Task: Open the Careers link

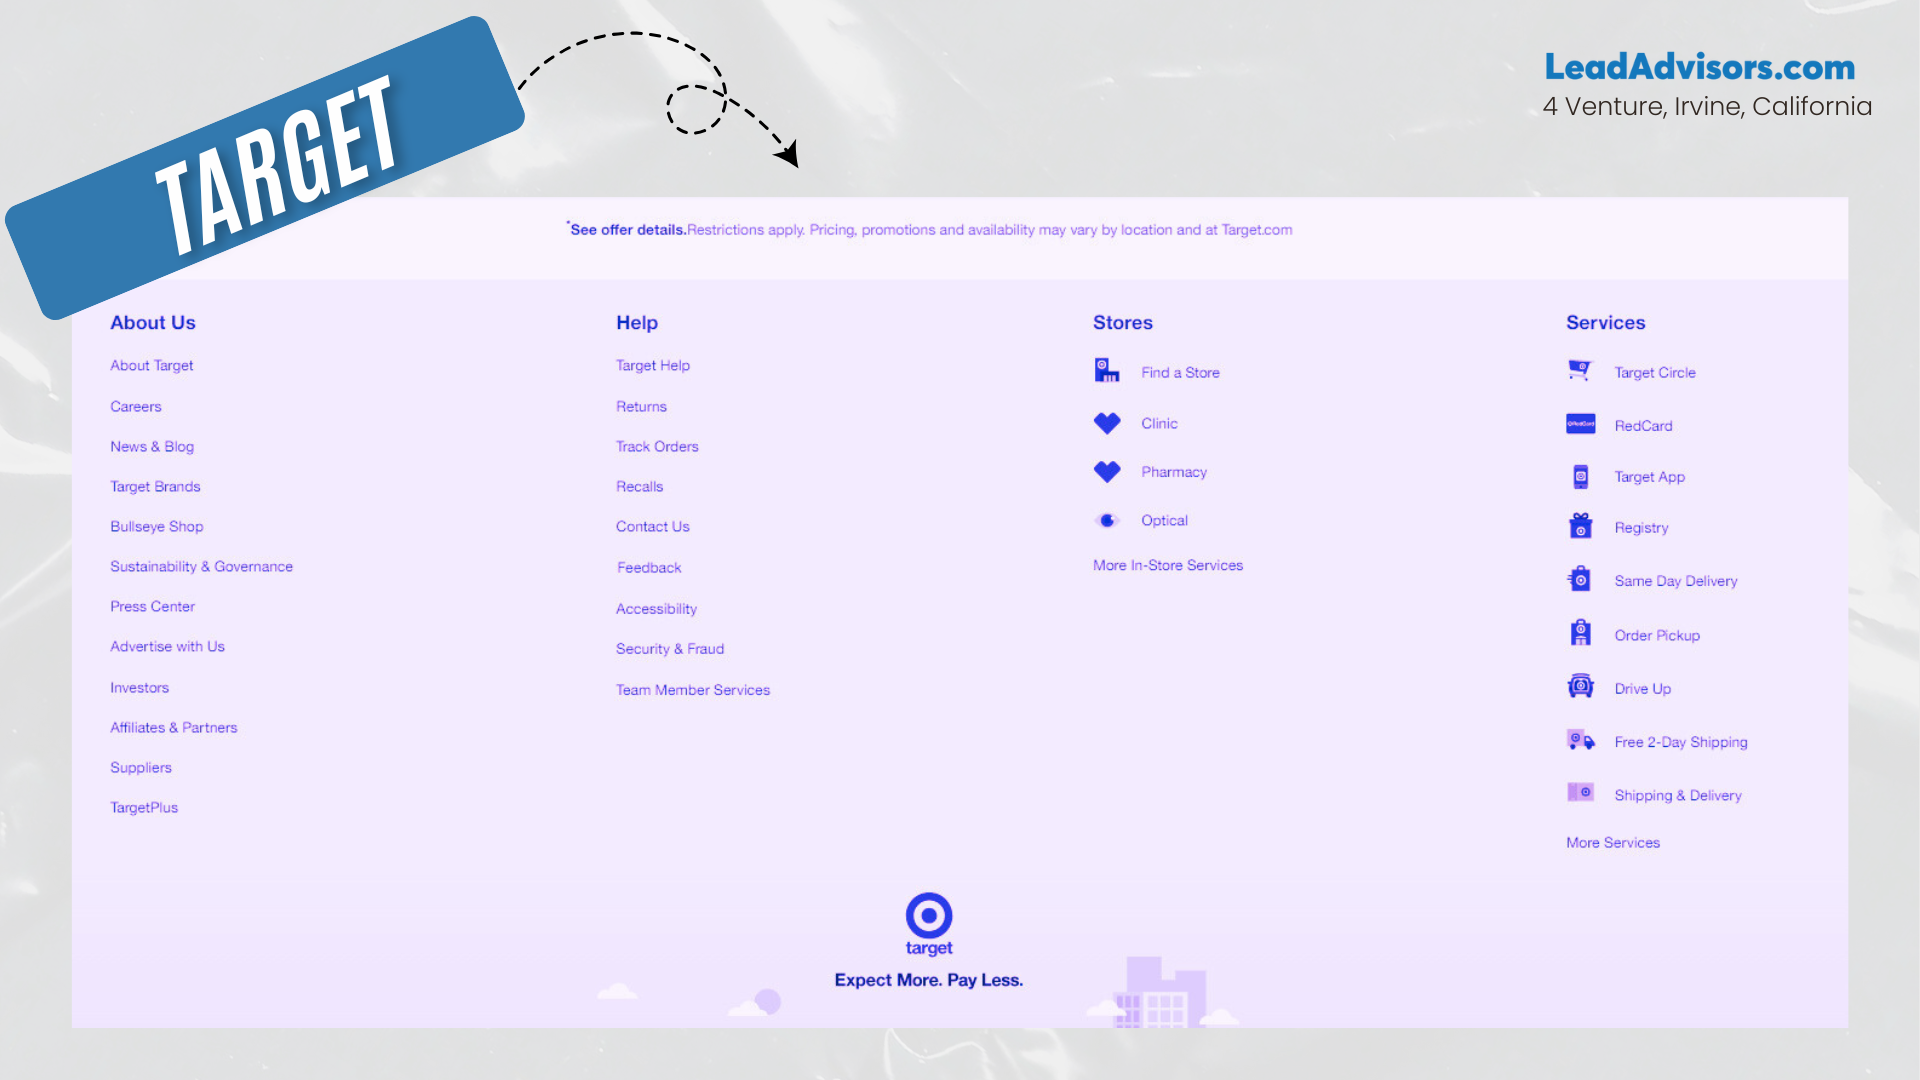Action: click(136, 407)
